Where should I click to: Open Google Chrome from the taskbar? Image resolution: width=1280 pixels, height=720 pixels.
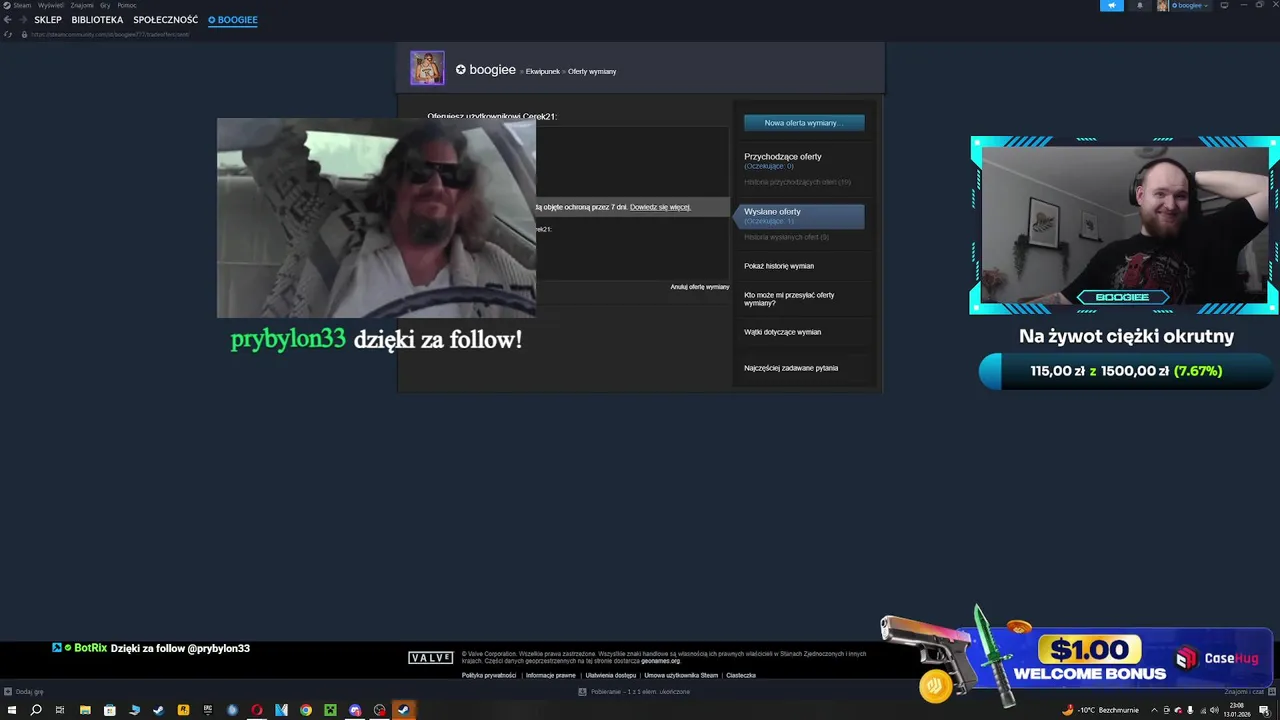[x=306, y=710]
